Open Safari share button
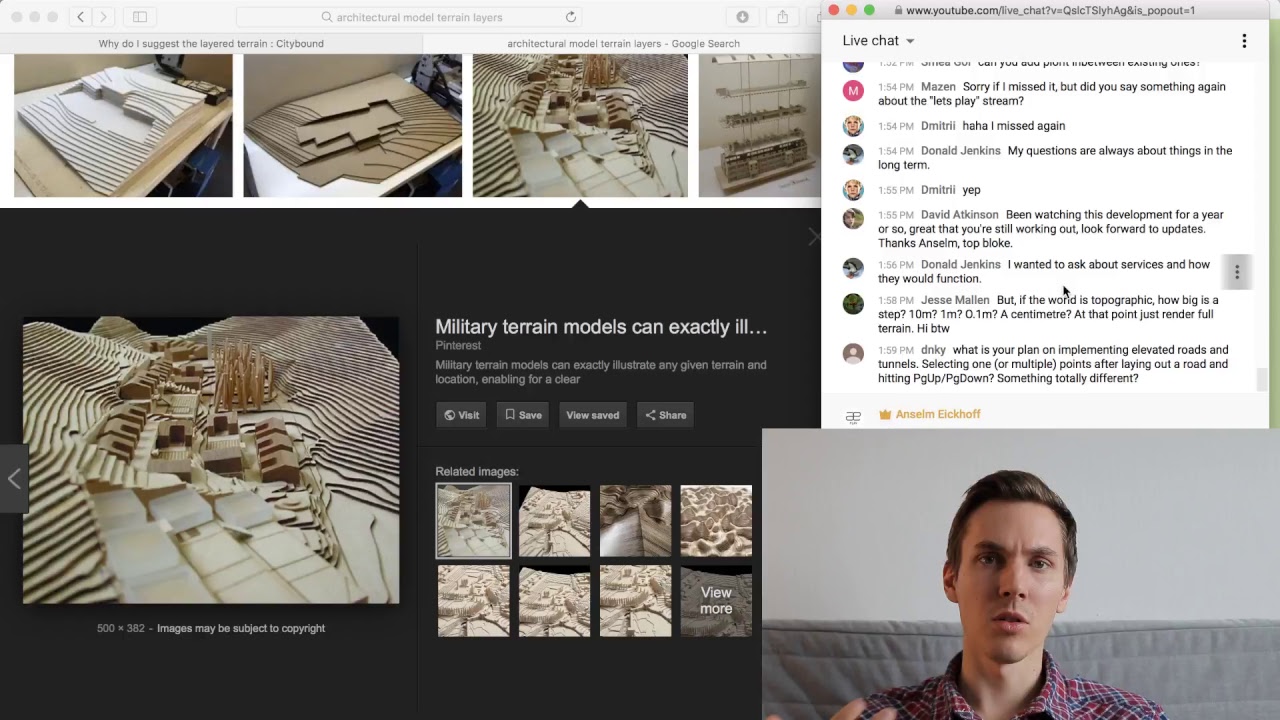The width and height of the screenshot is (1280, 720). [783, 17]
